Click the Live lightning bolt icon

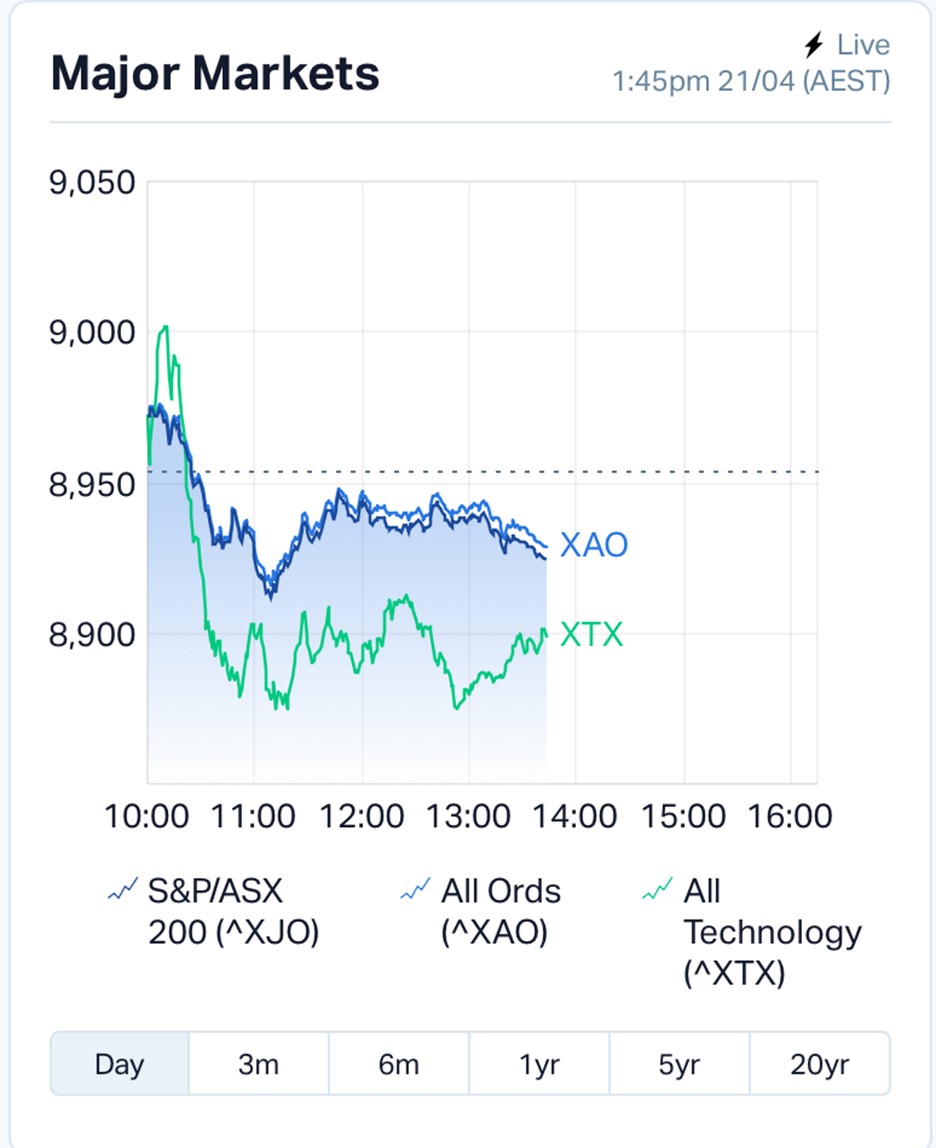[x=814, y=45]
